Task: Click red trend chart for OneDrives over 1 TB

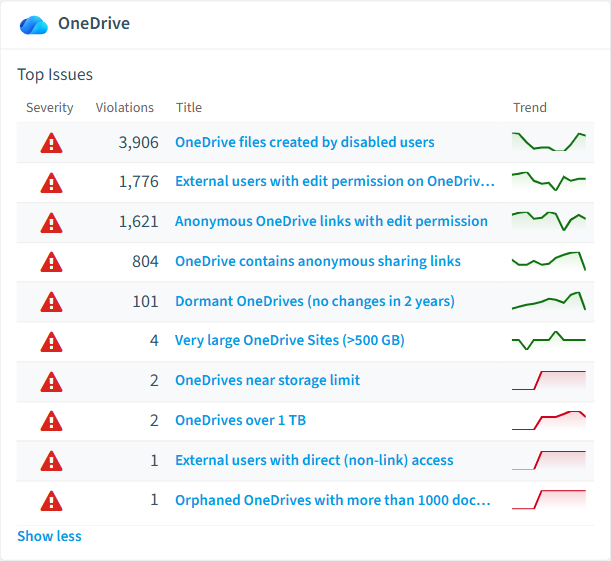Action: click(x=549, y=420)
